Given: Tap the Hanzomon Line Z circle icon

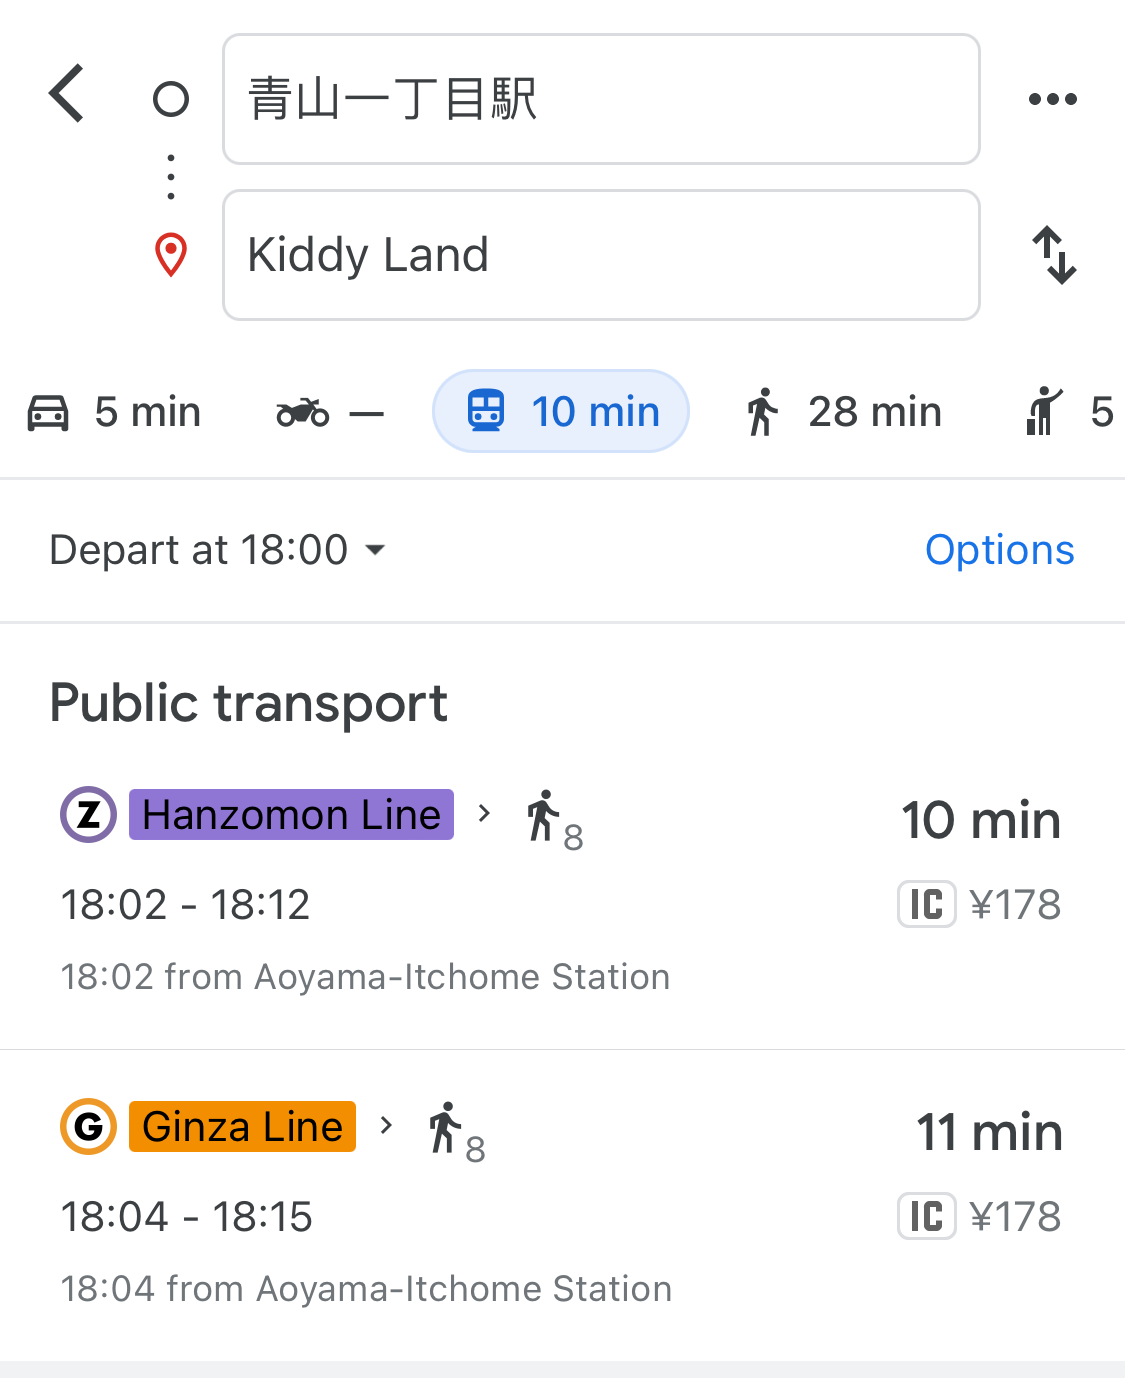Looking at the screenshot, I should click(x=89, y=815).
